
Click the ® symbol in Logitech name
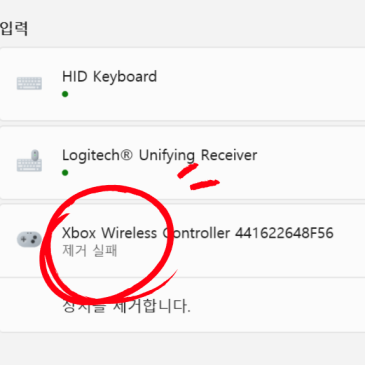[126, 155]
